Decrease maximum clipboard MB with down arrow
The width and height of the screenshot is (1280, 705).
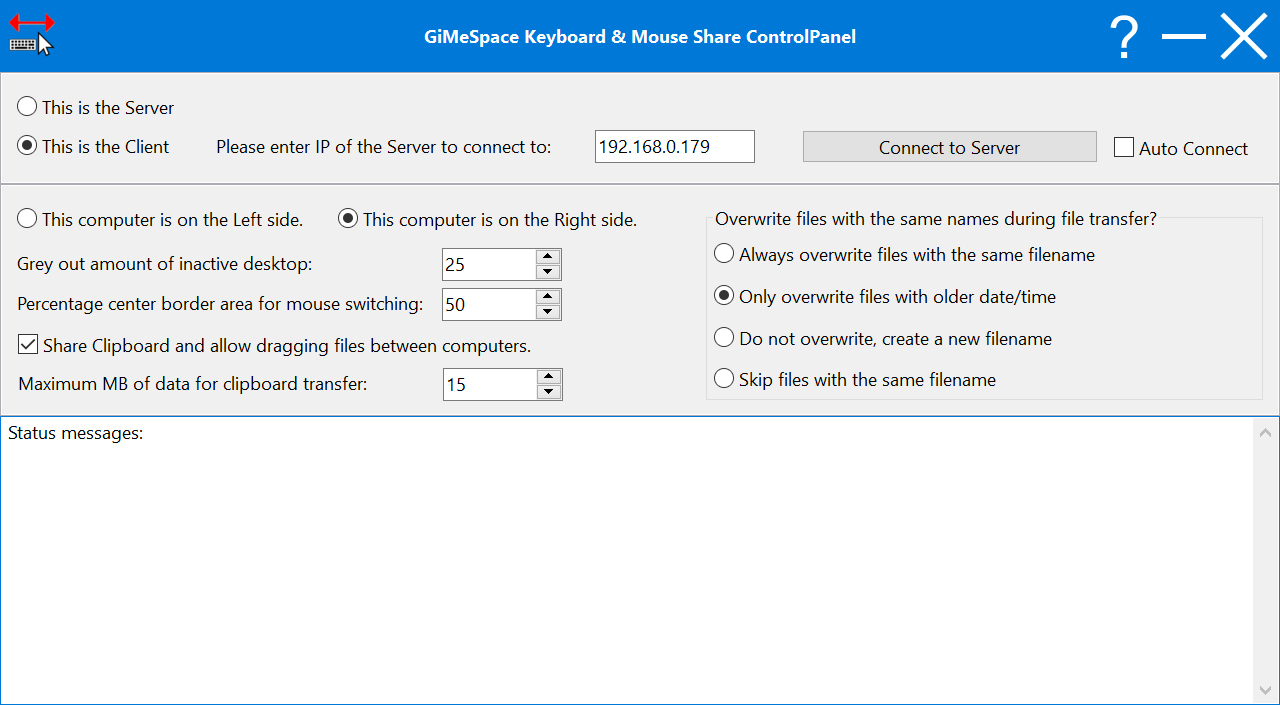(x=548, y=393)
